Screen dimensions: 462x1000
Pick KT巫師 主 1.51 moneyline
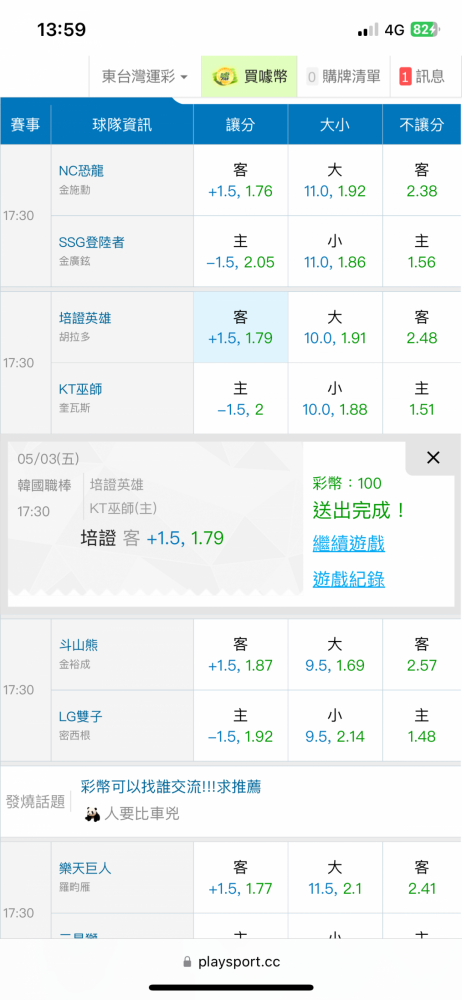422,398
